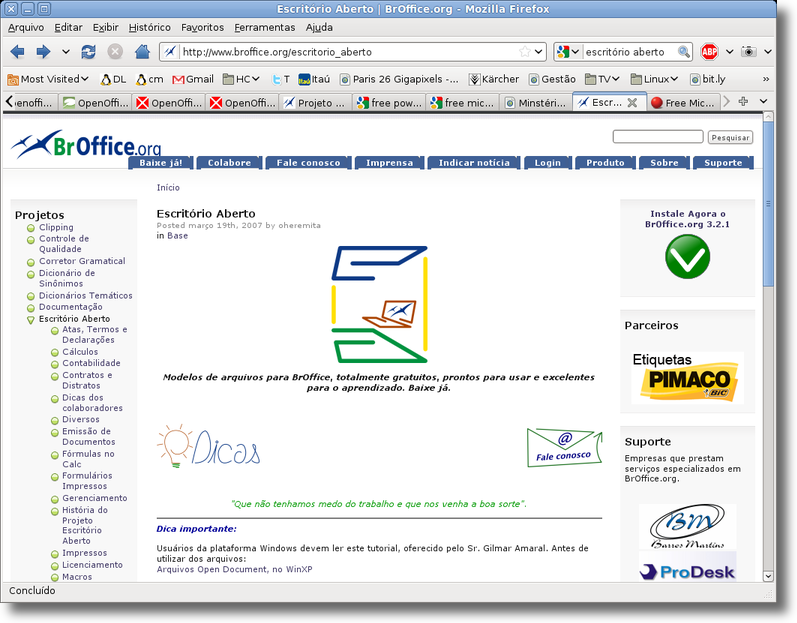Click the BrOffice.org site logo
Image resolution: width=797 pixels, height=623 pixels.
tap(86, 144)
